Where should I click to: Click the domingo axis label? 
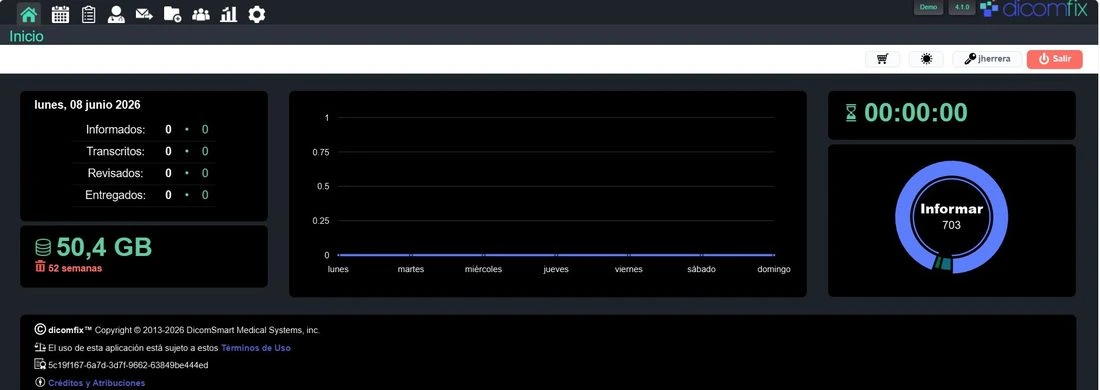click(x=774, y=269)
